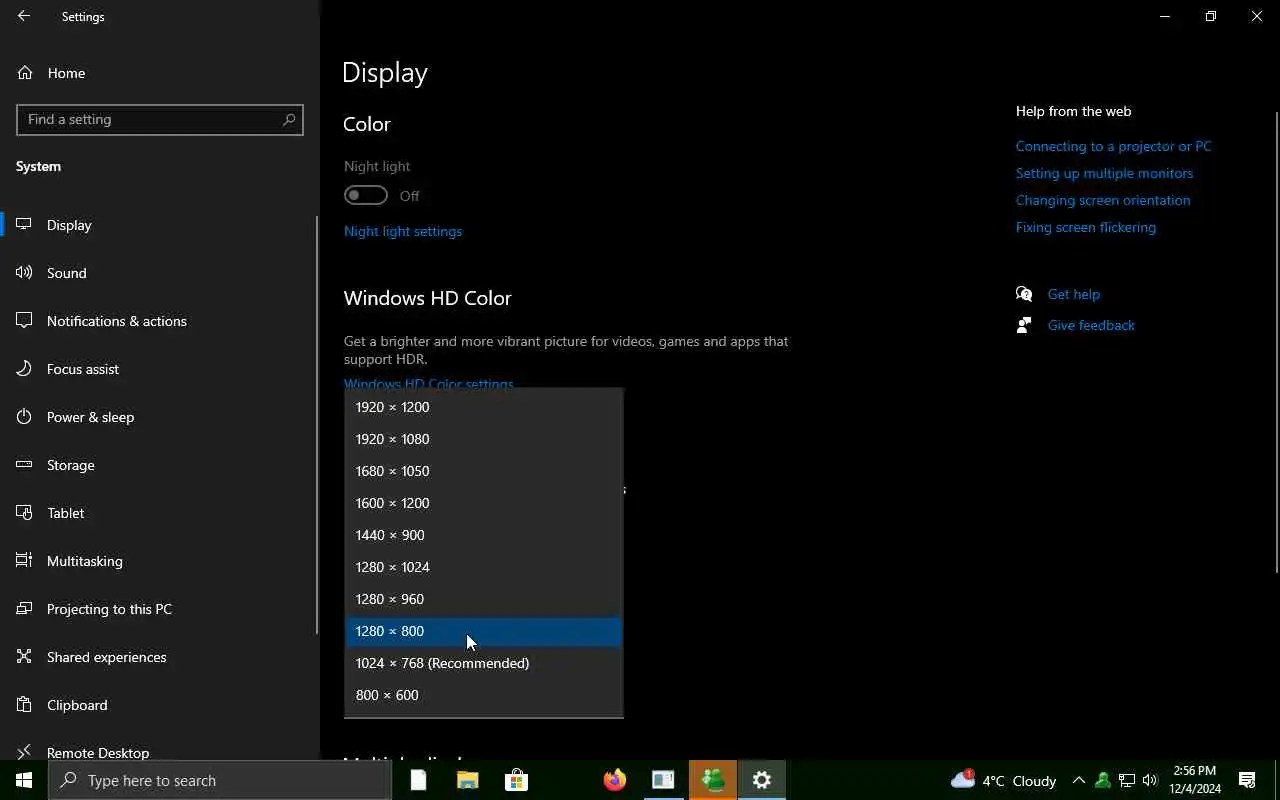Show hidden system tray icons

pos(1078,780)
